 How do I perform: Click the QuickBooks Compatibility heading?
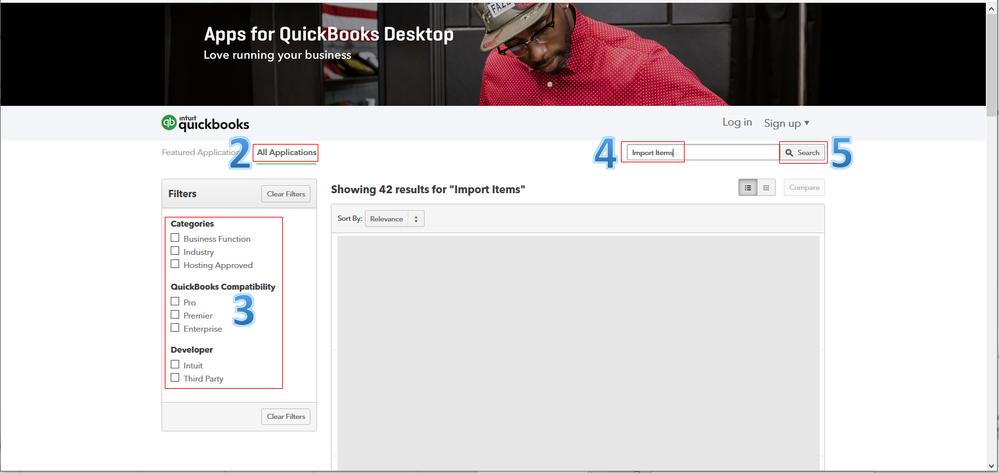click(x=223, y=287)
